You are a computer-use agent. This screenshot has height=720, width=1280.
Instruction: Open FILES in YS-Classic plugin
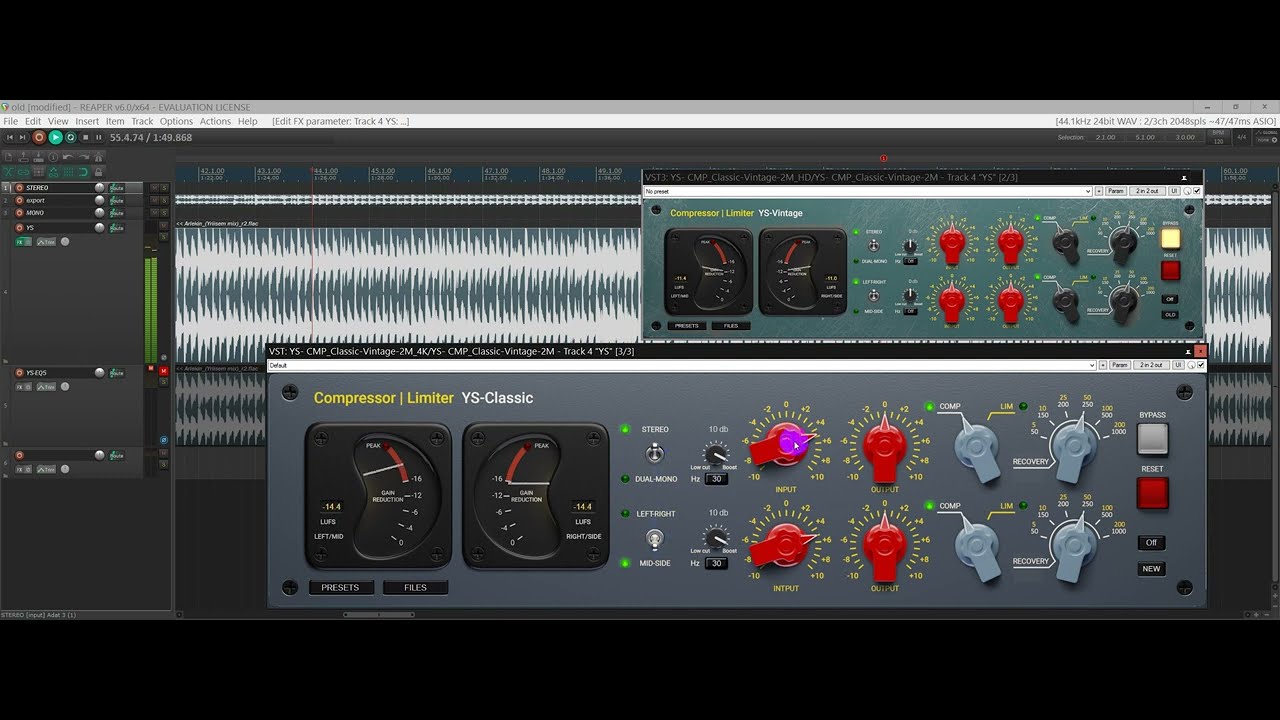[x=415, y=588]
